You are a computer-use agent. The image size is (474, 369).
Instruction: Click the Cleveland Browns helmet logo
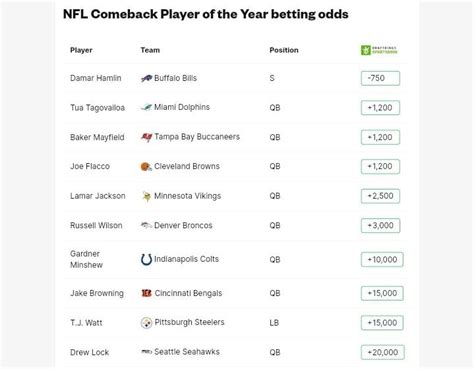pos(146,166)
